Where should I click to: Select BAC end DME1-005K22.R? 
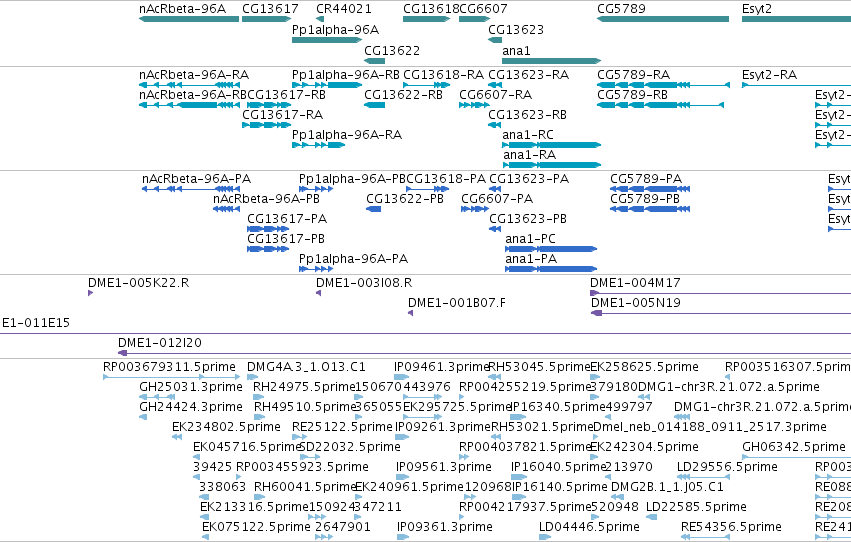(x=91, y=293)
